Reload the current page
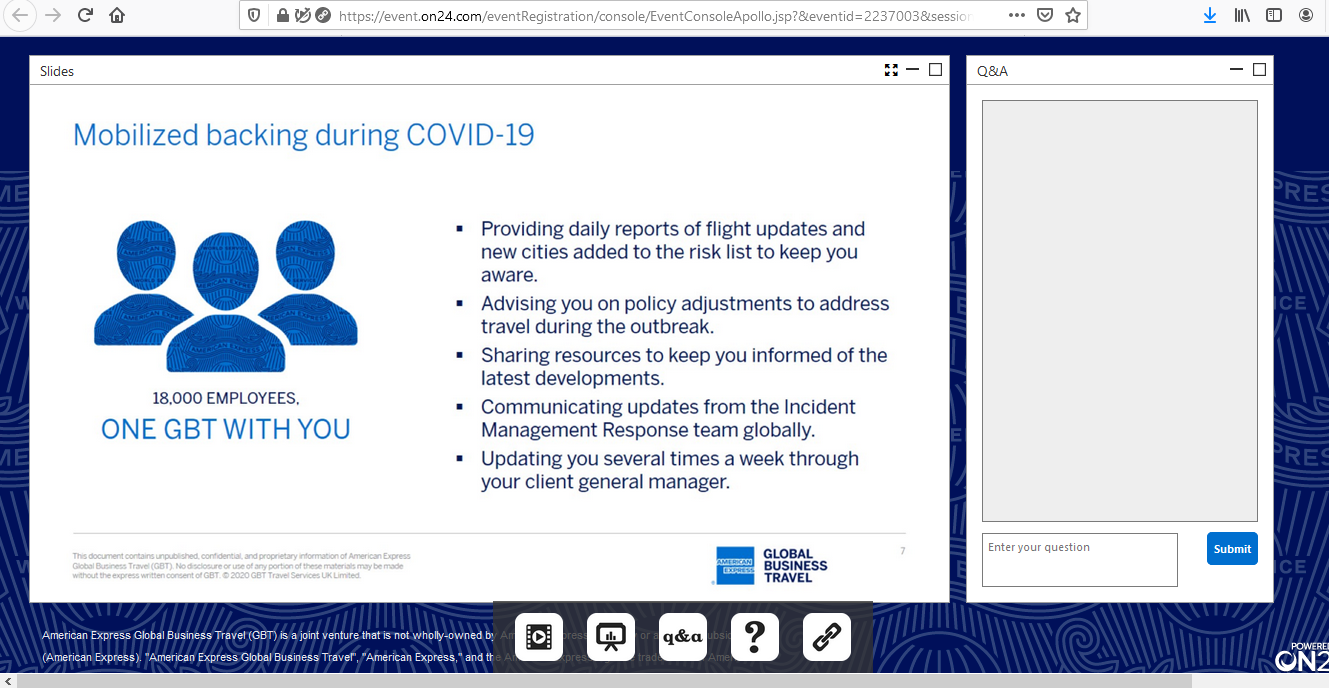Screen dimensions: 1329x688 click(x=85, y=16)
